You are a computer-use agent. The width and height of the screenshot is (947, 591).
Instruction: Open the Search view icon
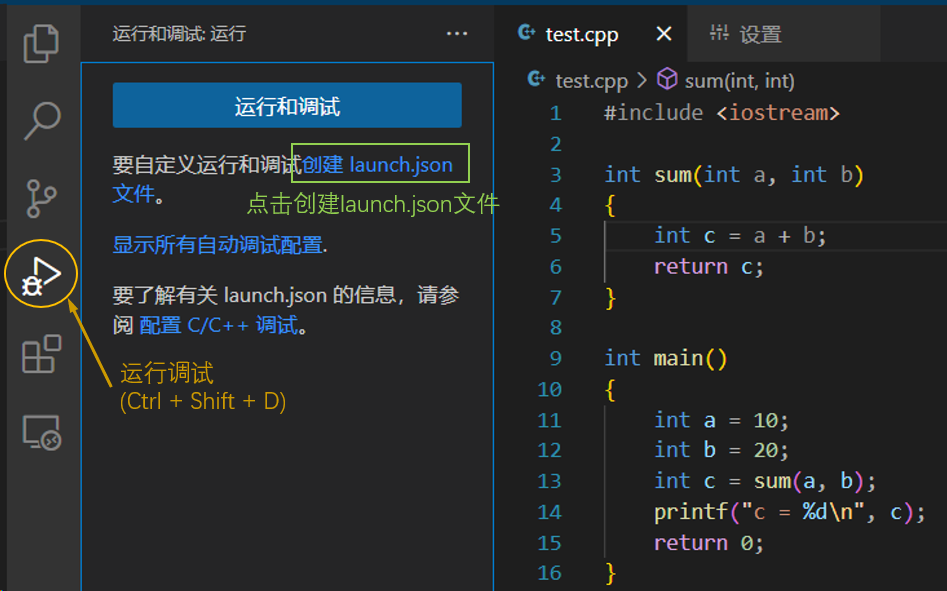41,120
